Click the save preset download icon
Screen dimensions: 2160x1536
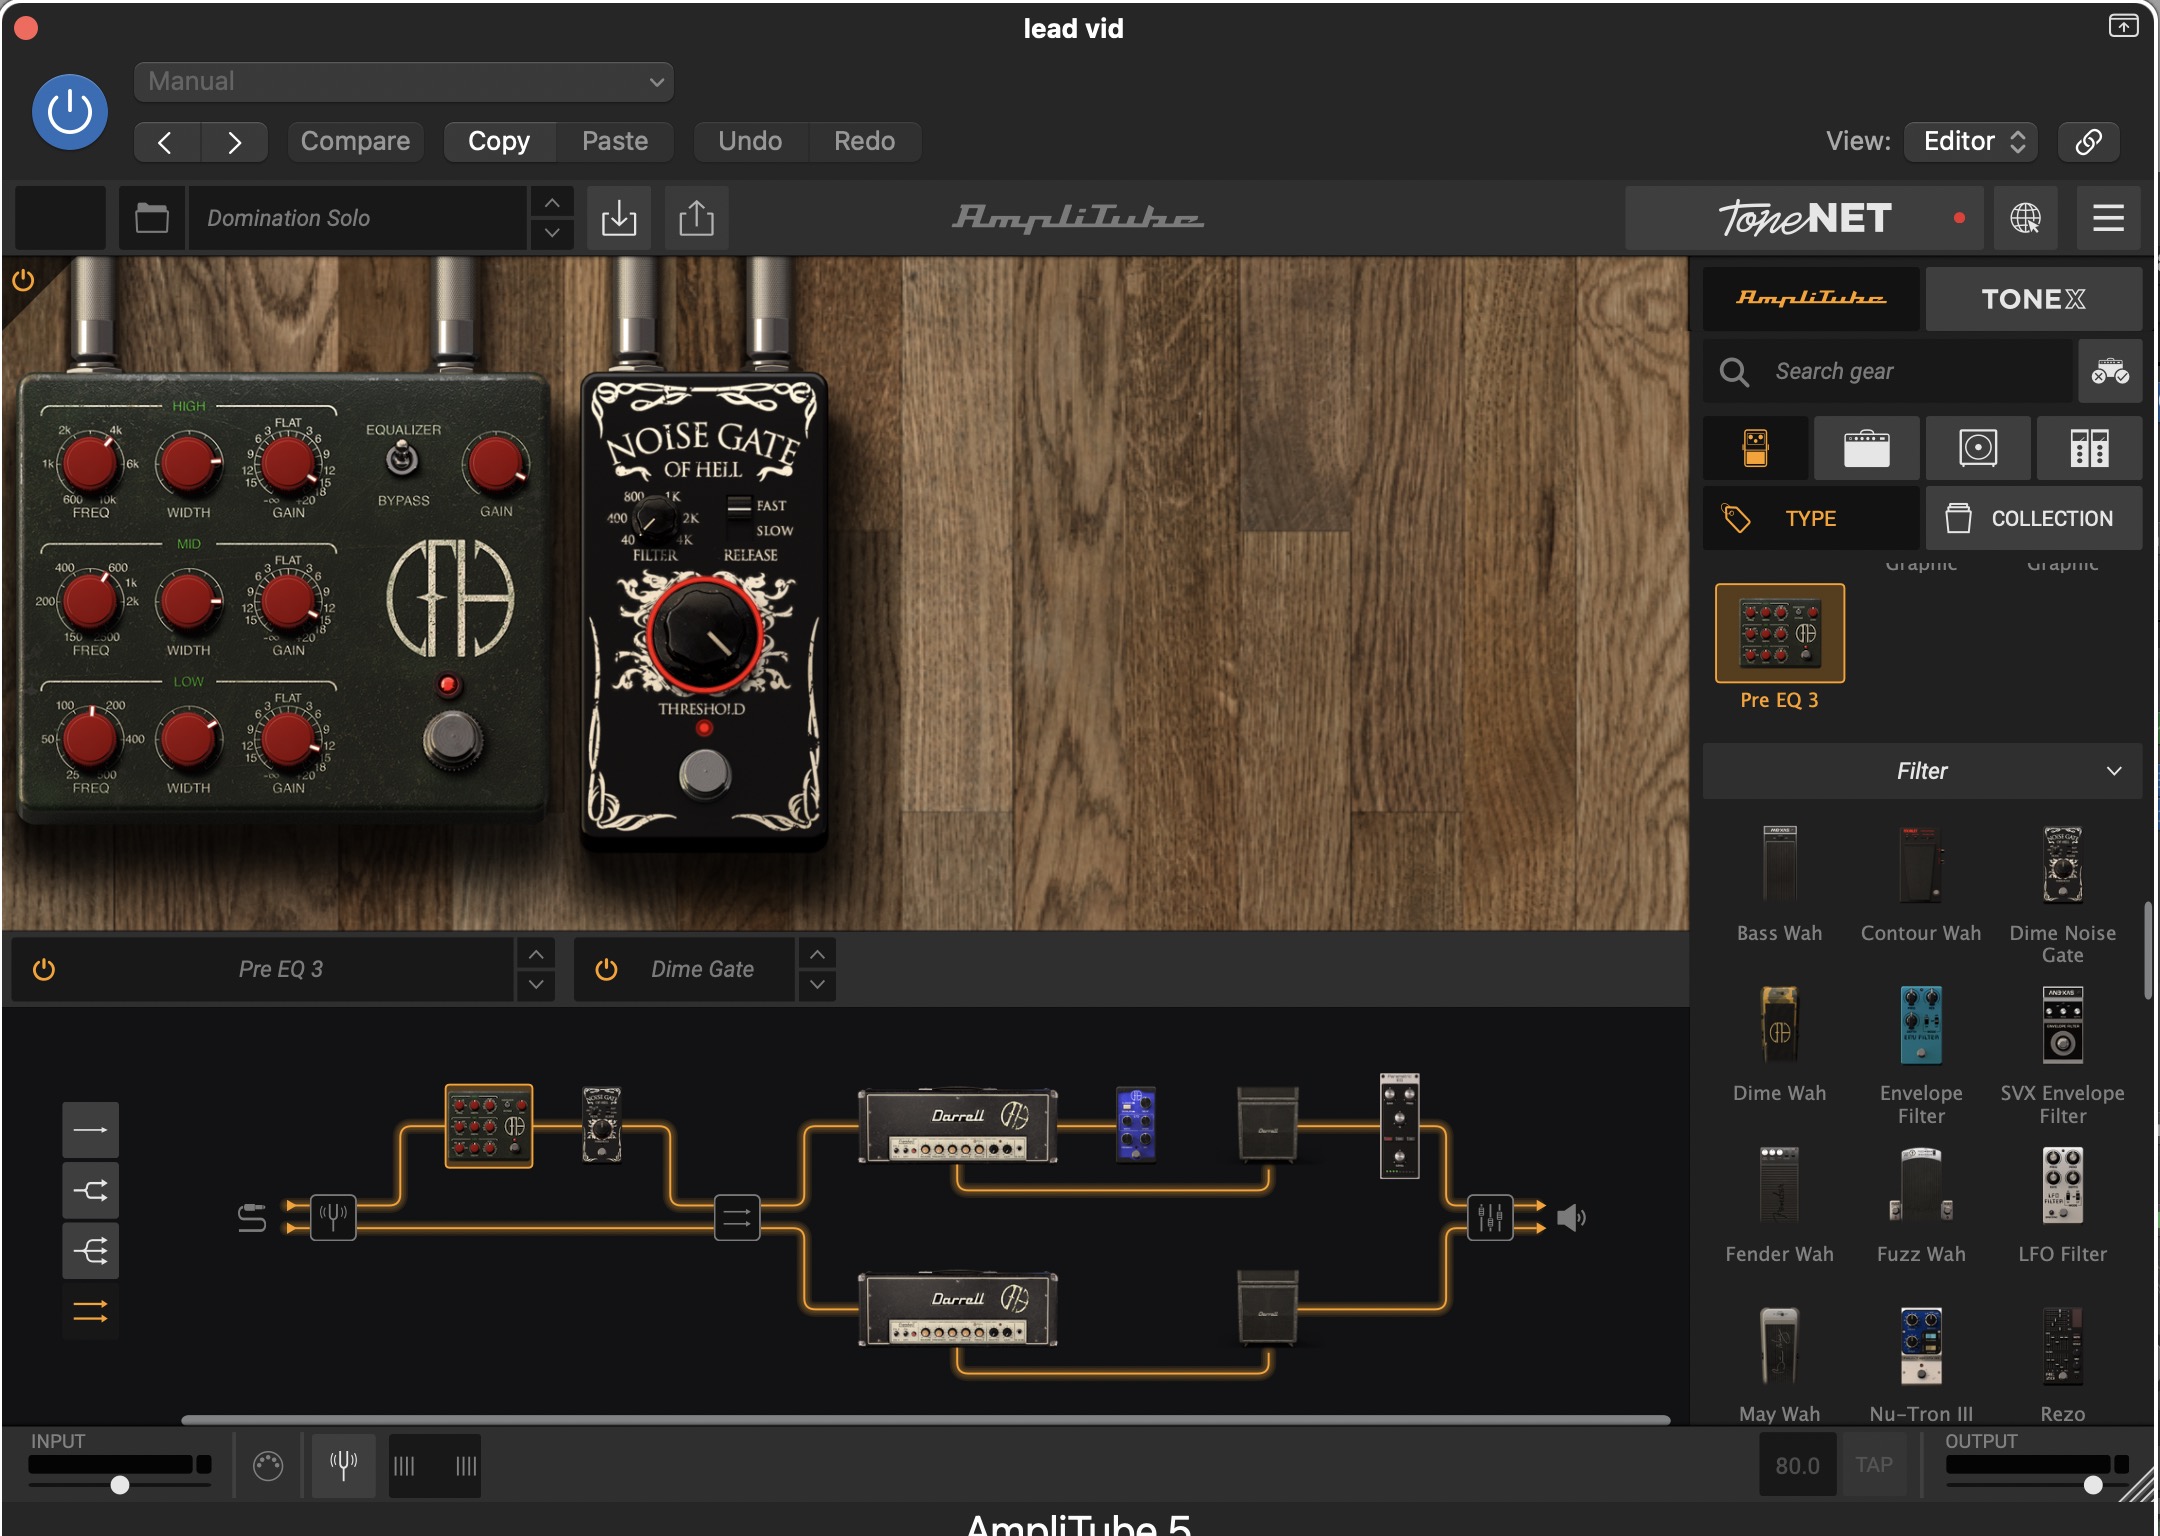619,218
